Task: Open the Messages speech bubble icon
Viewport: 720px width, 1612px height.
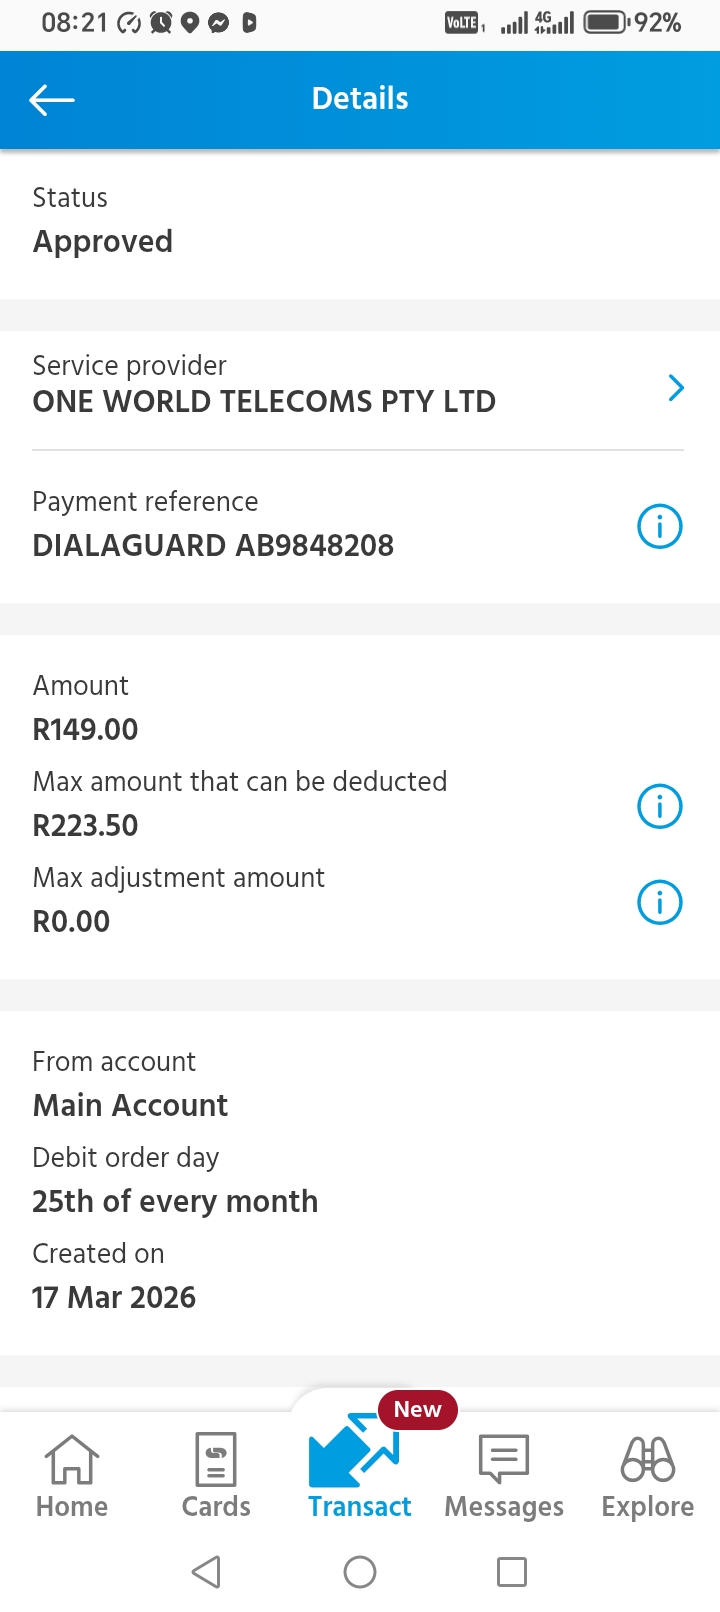Action: pyautogui.click(x=504, y=1459)
